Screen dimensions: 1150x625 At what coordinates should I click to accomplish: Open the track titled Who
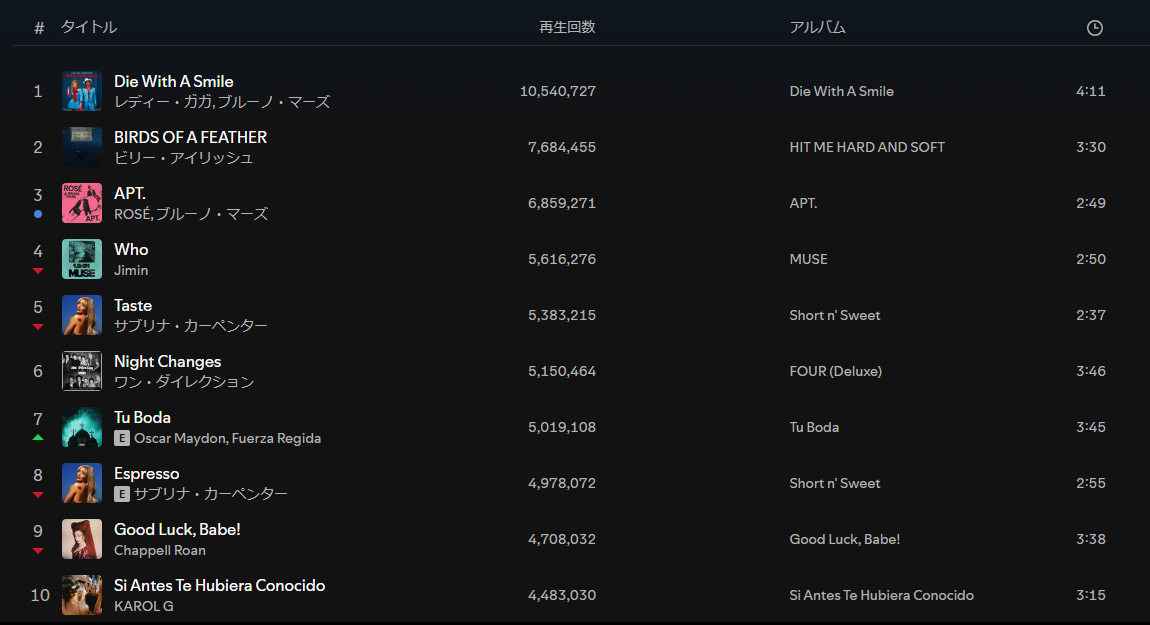(x=131, y=249)
